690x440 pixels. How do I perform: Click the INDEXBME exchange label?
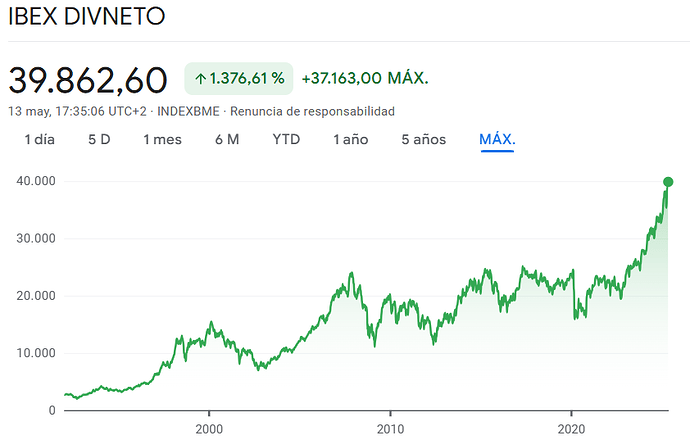[x=188, y=111]
